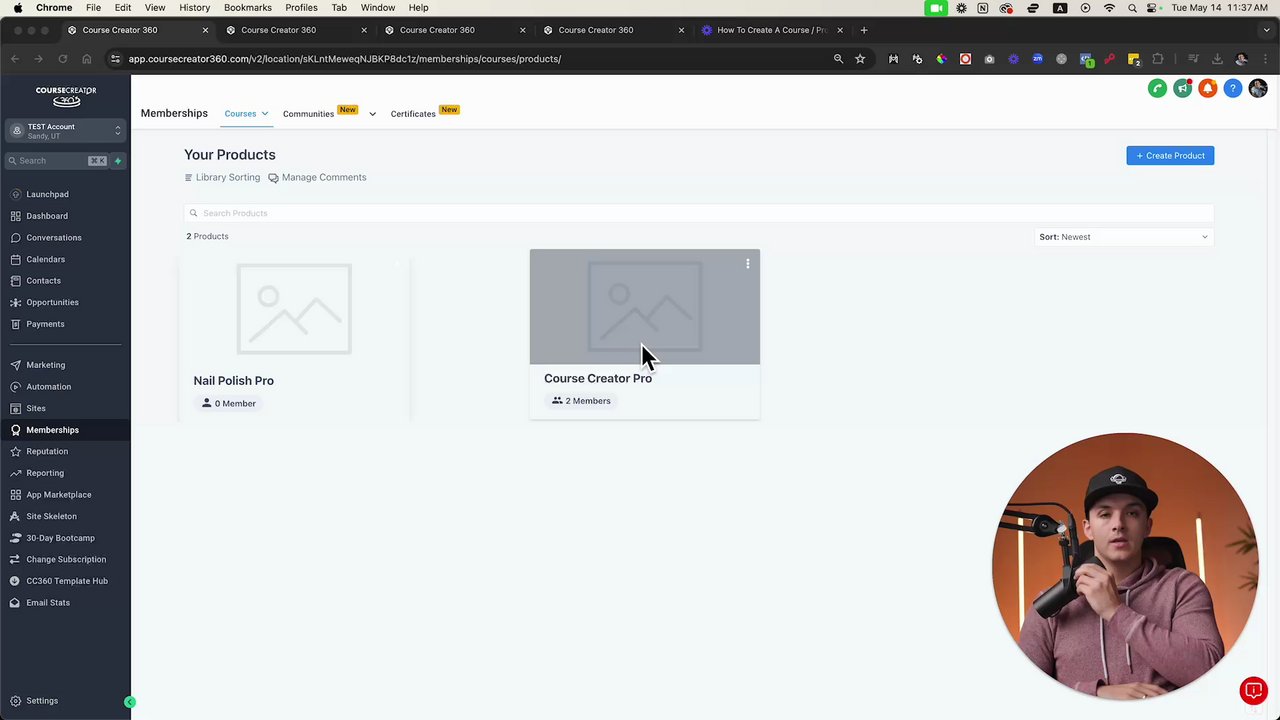The height and width of the screenshot is (720, 1280).
Task: Click the sidebar Search box
Action: (x=55, y=161)
